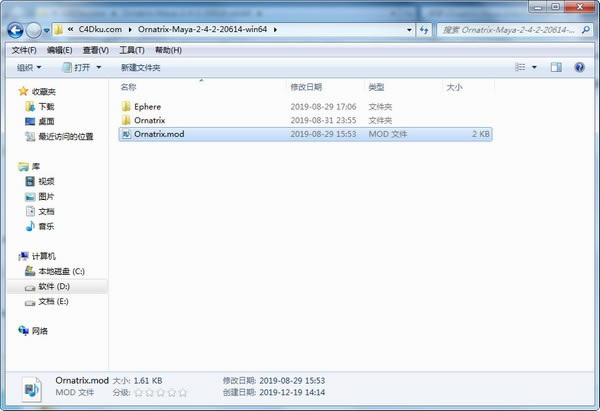Open the 图片 library
Image resolution: width=600 pixels, height=411 pixels.
click(46, 197)
